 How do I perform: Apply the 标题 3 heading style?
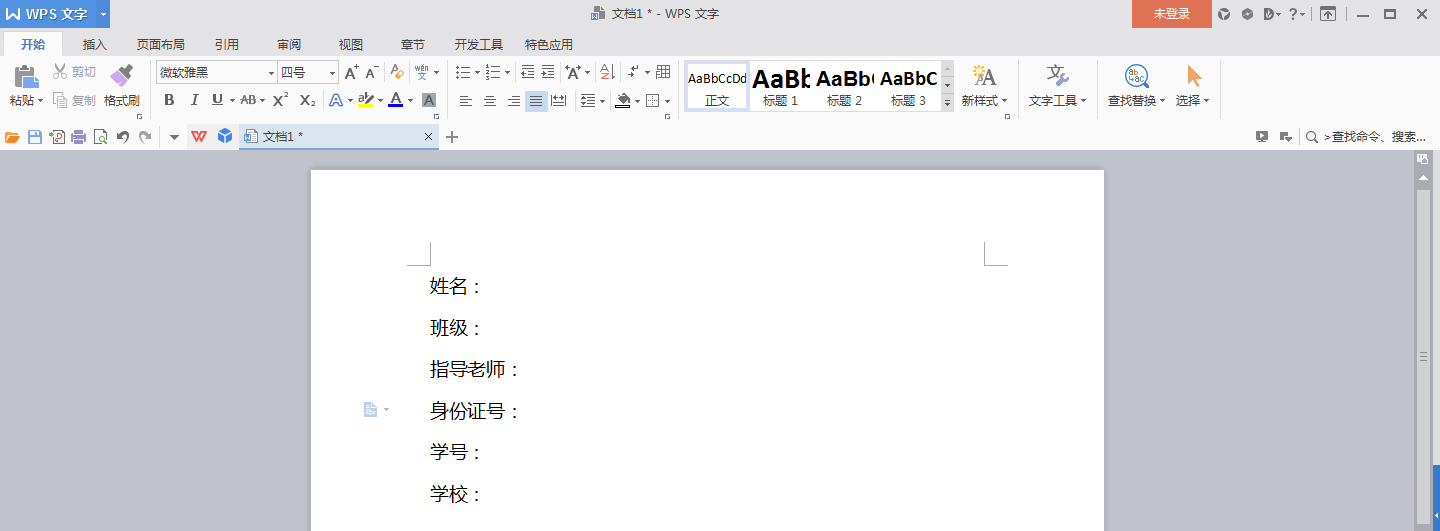908,86
